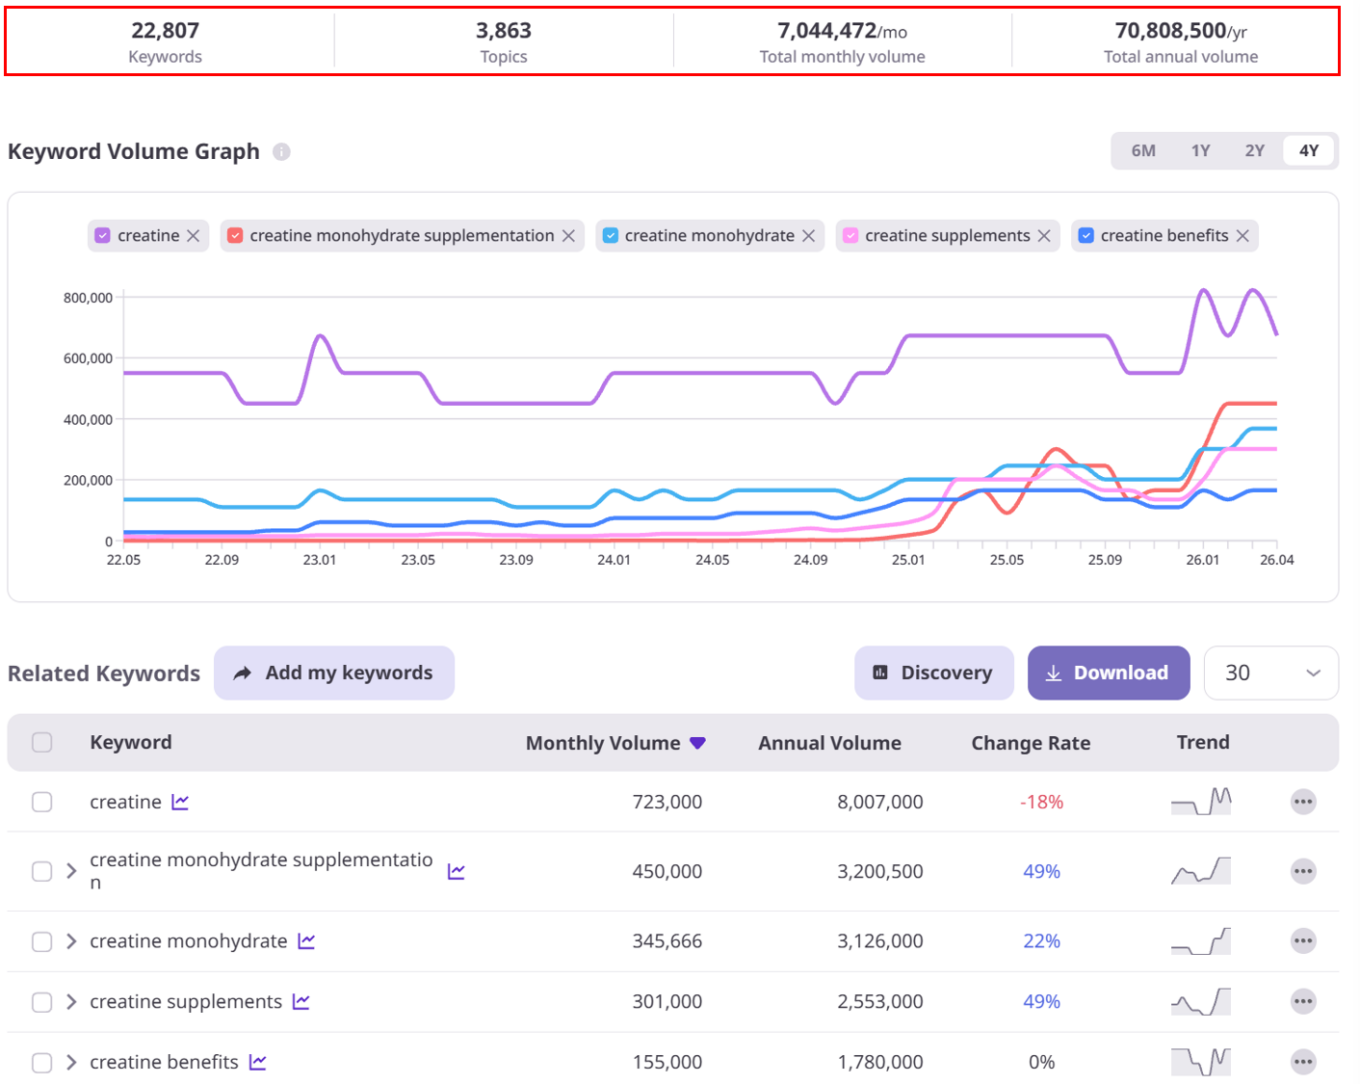Click the creatine keyword text in table
This screenshot has height=1084, width=1360.
(x=125, y=802)
